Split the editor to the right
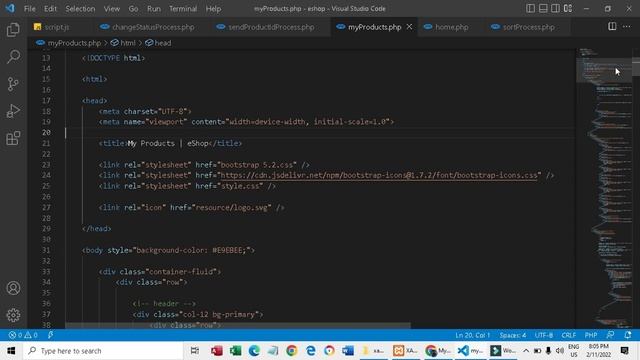This screenshot has width=640, height=360. 612,27
